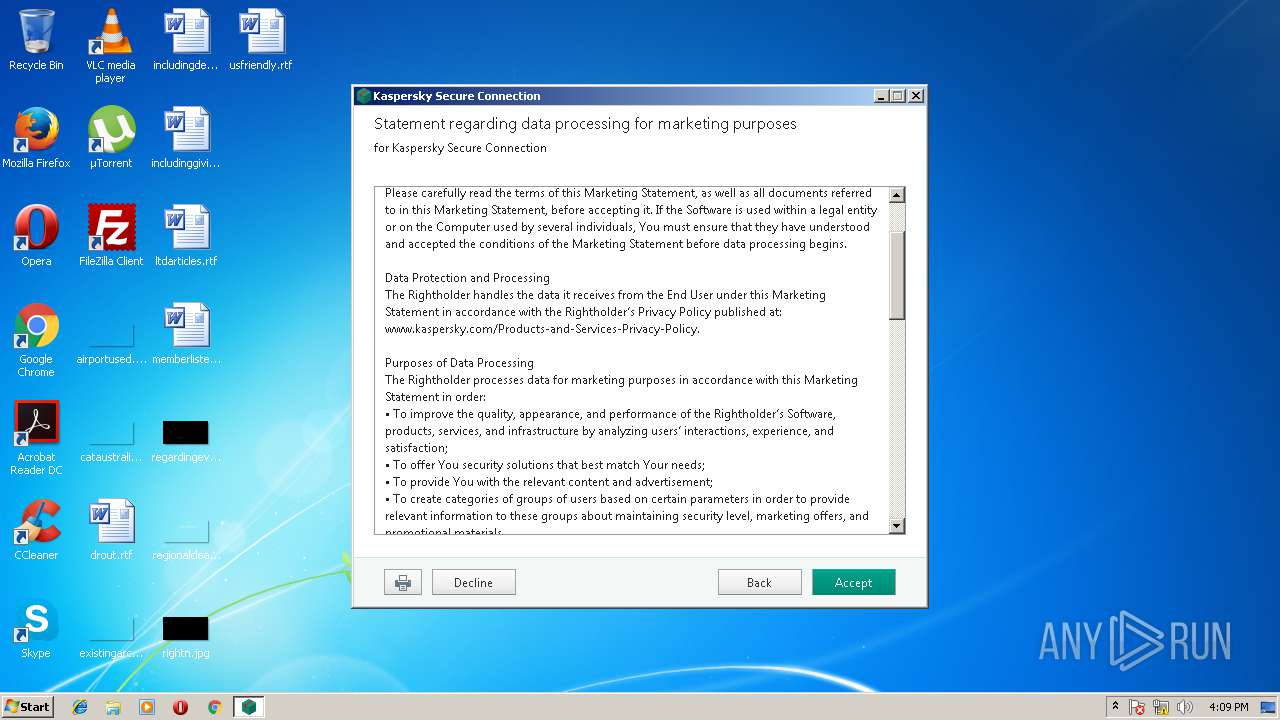Click the scrollbar up arrow

tap(896, 195)
